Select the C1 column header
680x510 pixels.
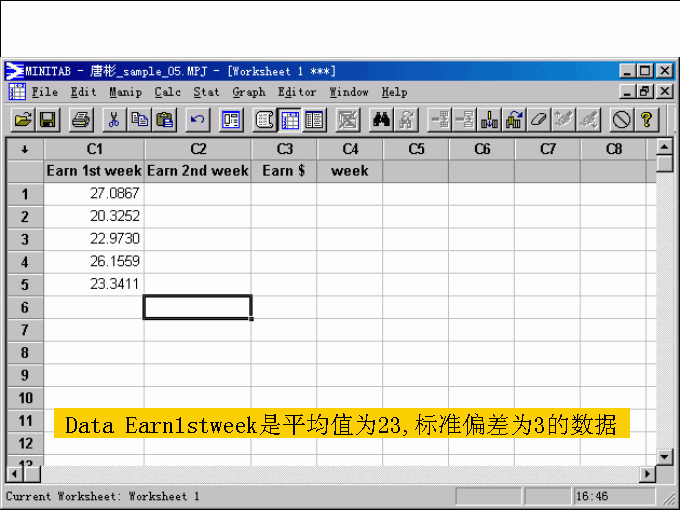94,149
